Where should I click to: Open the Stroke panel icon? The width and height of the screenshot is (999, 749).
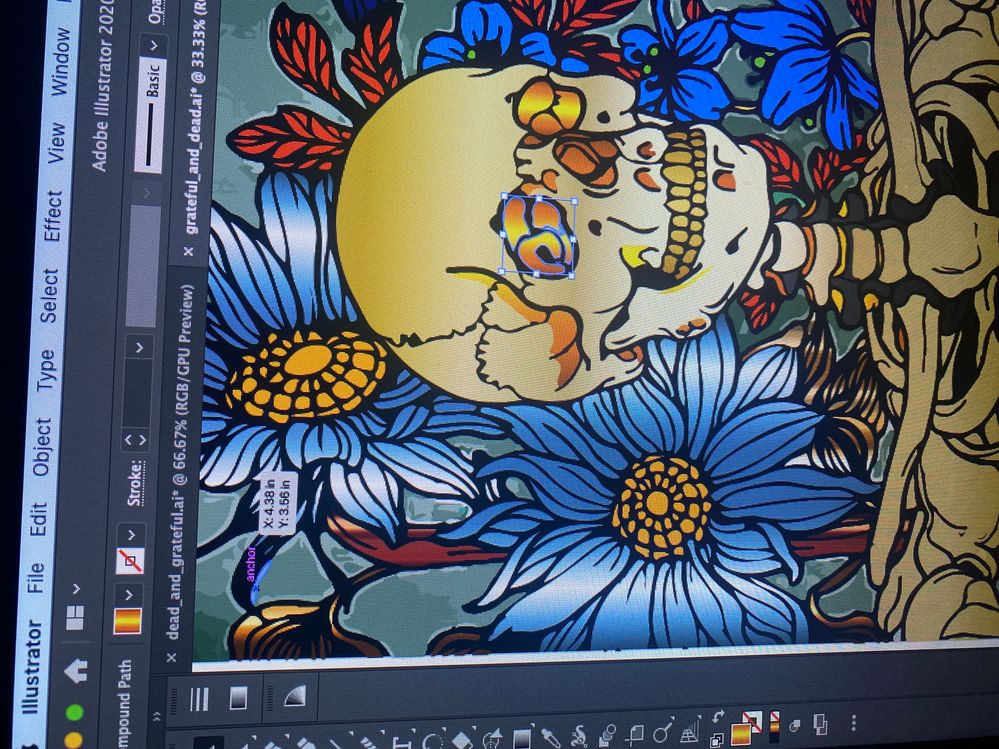click(199, 699)
